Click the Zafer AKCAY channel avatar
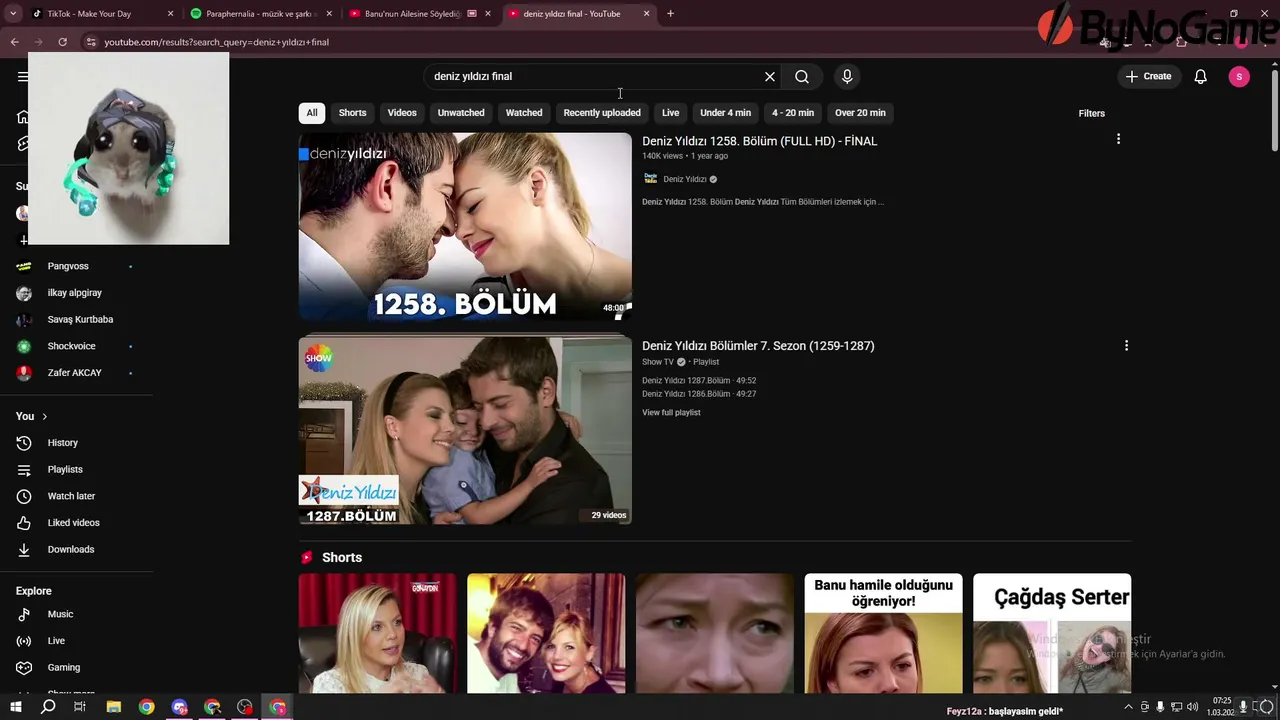1280x720 pixels. (x=25, y=373)
